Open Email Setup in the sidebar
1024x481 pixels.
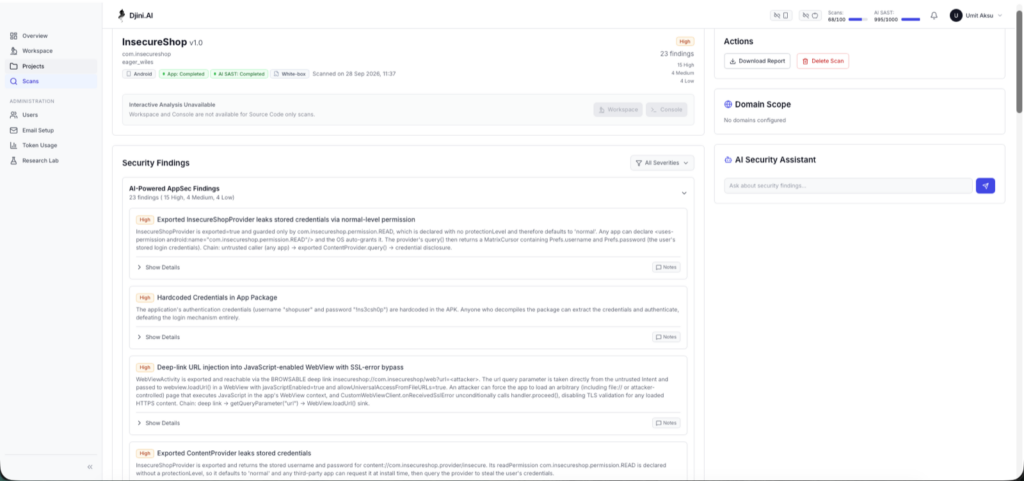(51, 130)
